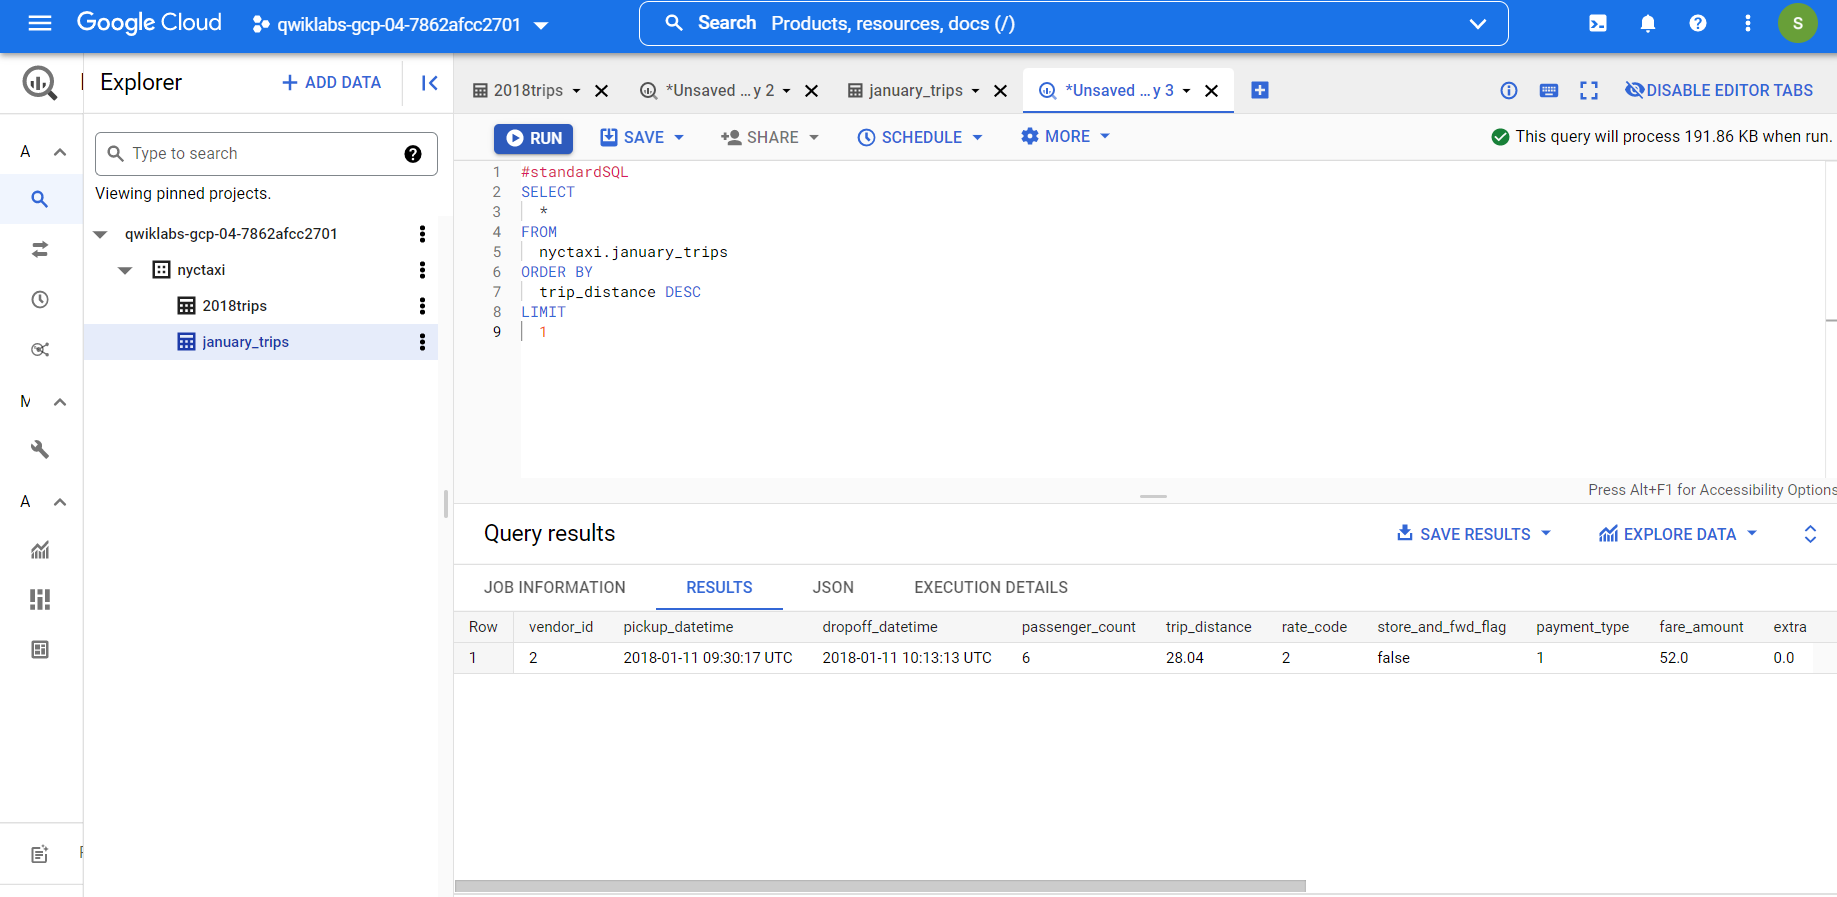Open actions menu for nyctaxi dataset

(422, 270)
